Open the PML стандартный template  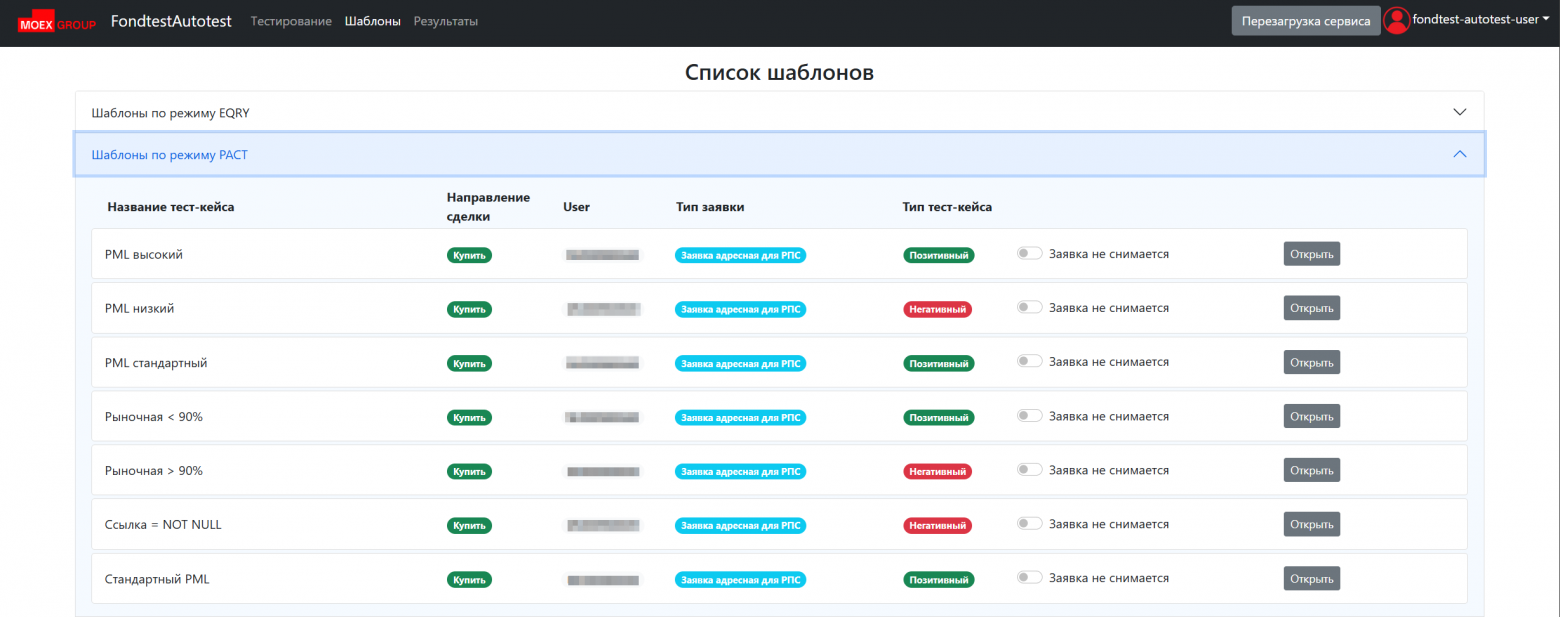1311,362
